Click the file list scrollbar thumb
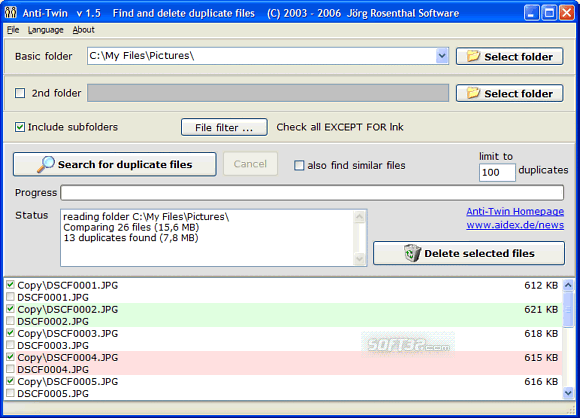Screen dimensions: 580x418 [568, 309]
